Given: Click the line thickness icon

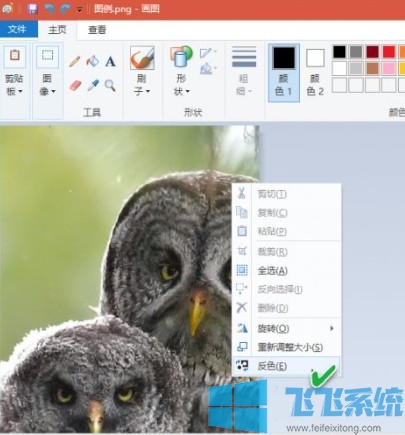Looking at the screenshot, I should [244, 57].
